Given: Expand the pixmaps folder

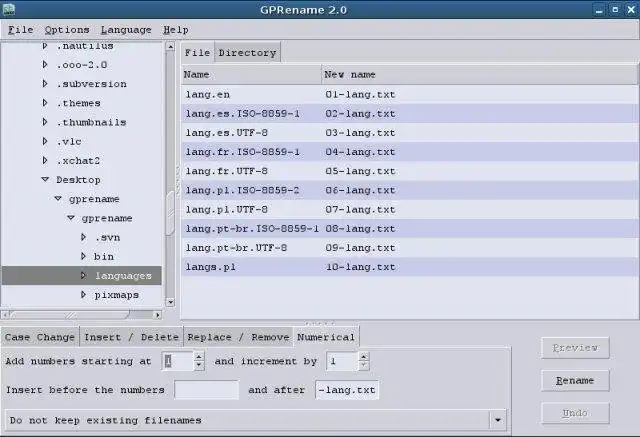Looking at the screenshot, I should tap(83, 295).
